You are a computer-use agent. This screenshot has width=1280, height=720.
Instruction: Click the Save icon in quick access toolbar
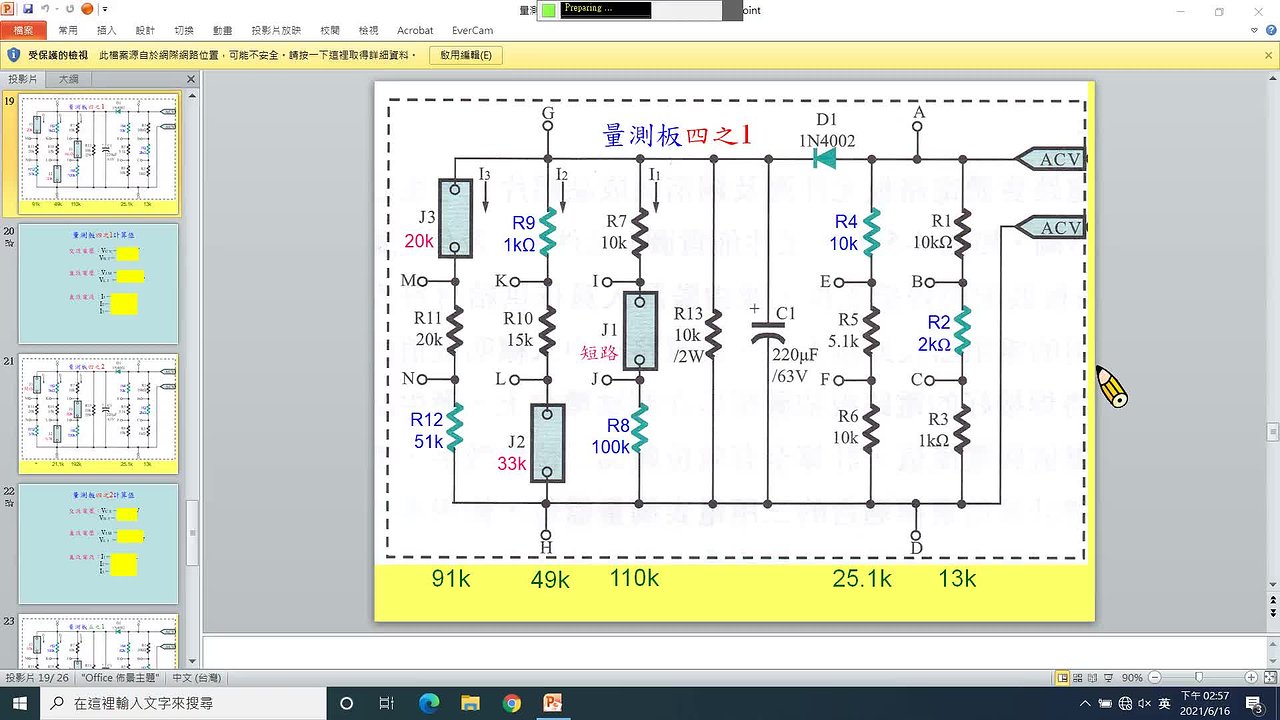click(x=28, y=9)
